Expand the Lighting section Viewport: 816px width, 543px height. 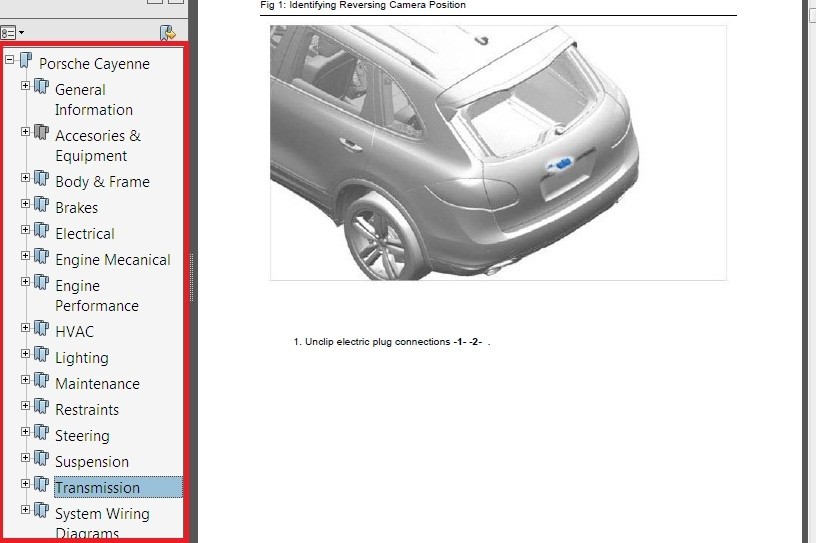25,353
